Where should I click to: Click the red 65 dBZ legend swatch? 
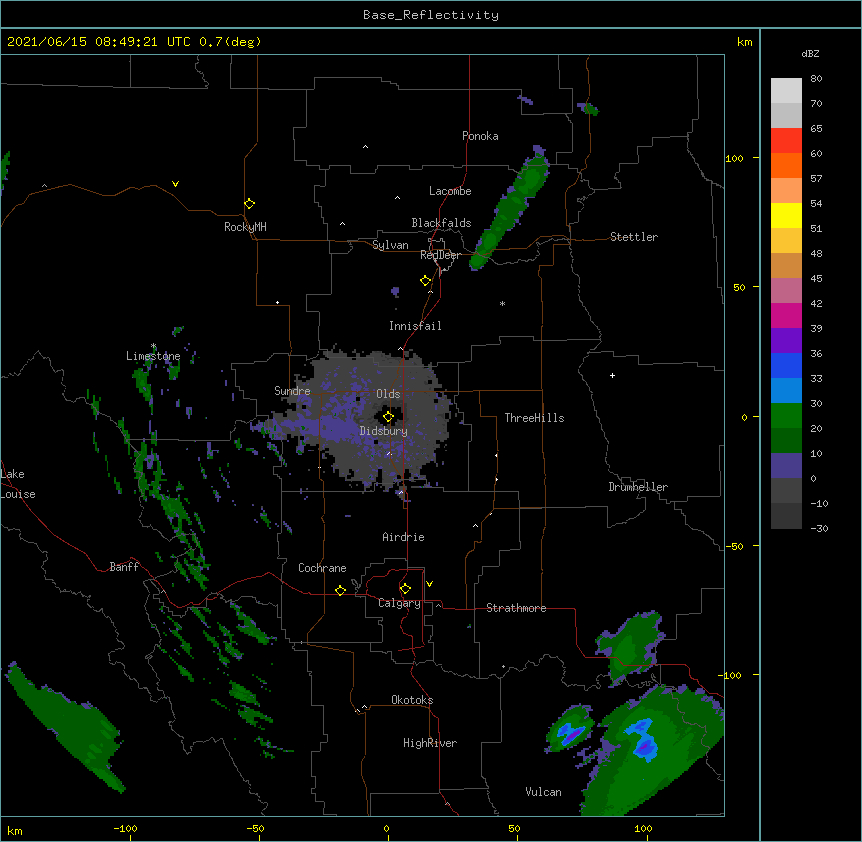click(x=786, y=141)
